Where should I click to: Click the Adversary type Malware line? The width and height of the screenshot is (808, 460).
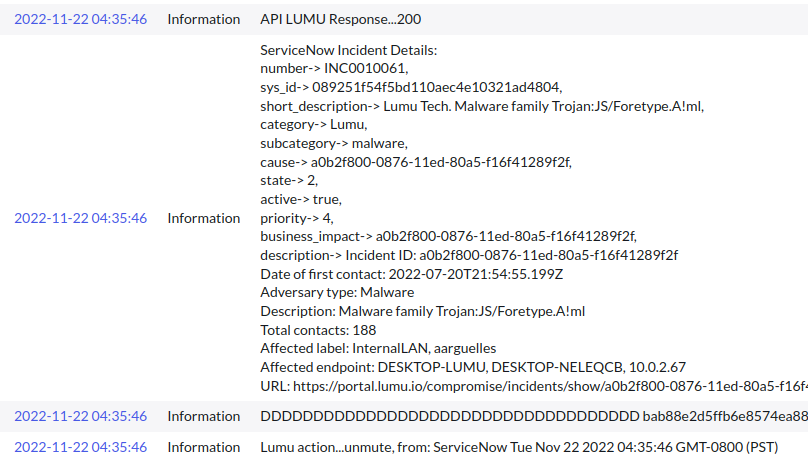click(337, 292)
